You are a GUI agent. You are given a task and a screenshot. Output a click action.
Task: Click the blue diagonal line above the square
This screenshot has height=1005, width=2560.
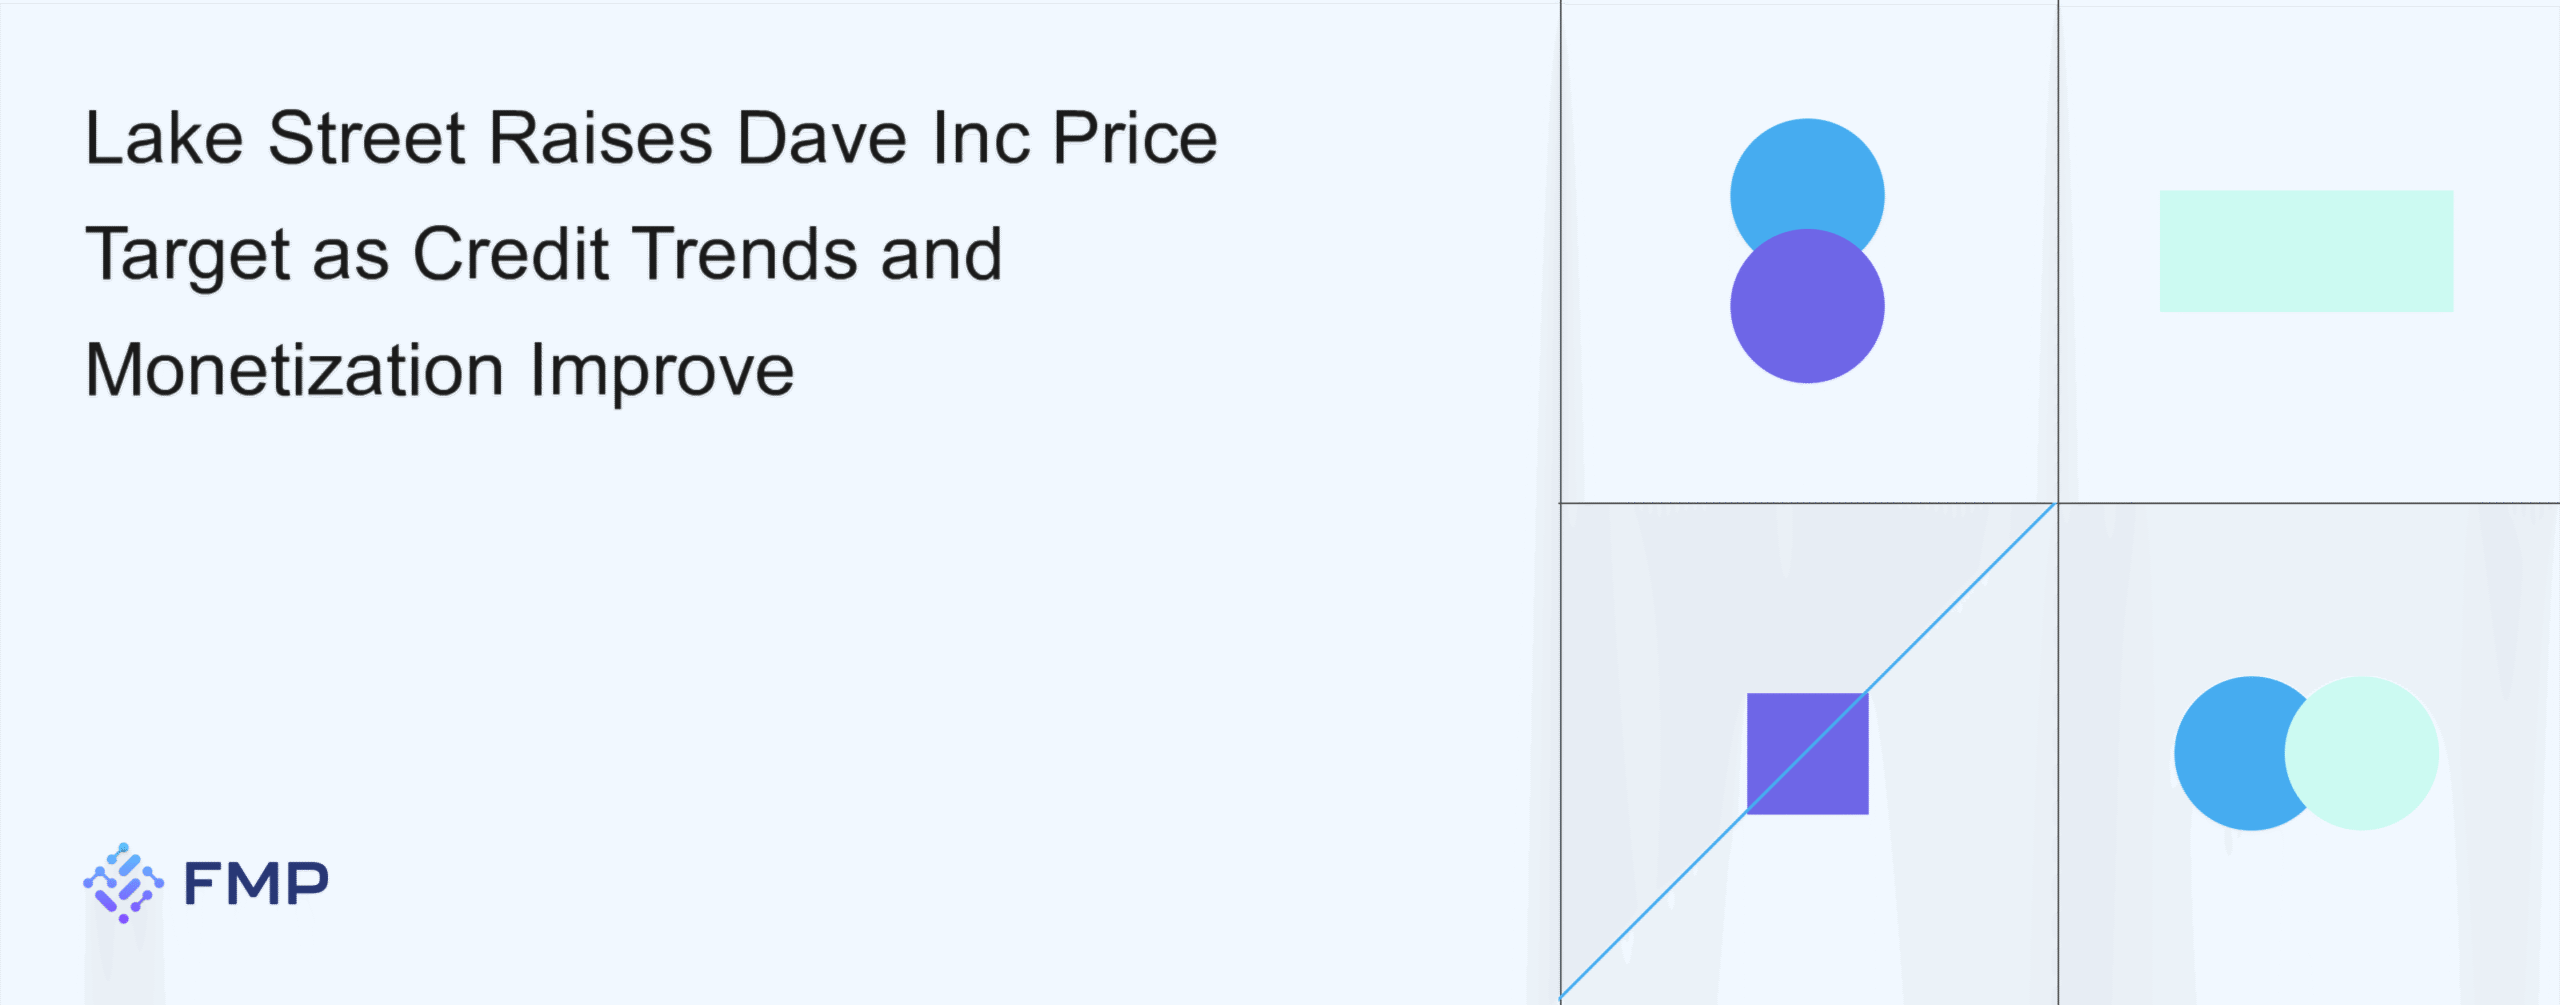pos(1960,598)
